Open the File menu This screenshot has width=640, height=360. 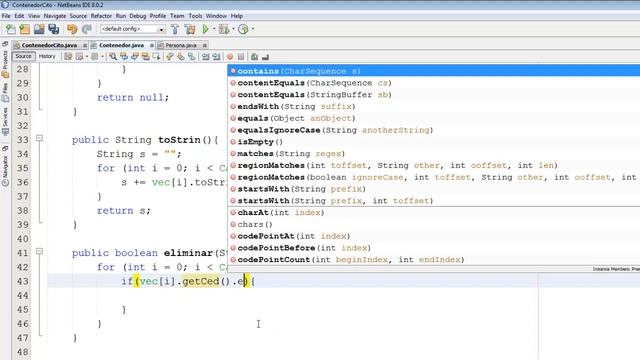6,16
